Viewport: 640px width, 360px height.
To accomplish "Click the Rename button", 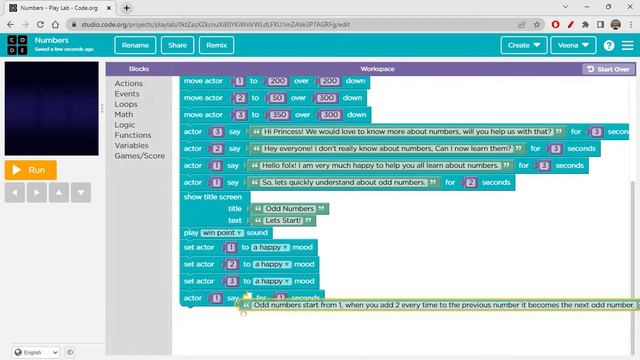I will click(x=135, y=45).
